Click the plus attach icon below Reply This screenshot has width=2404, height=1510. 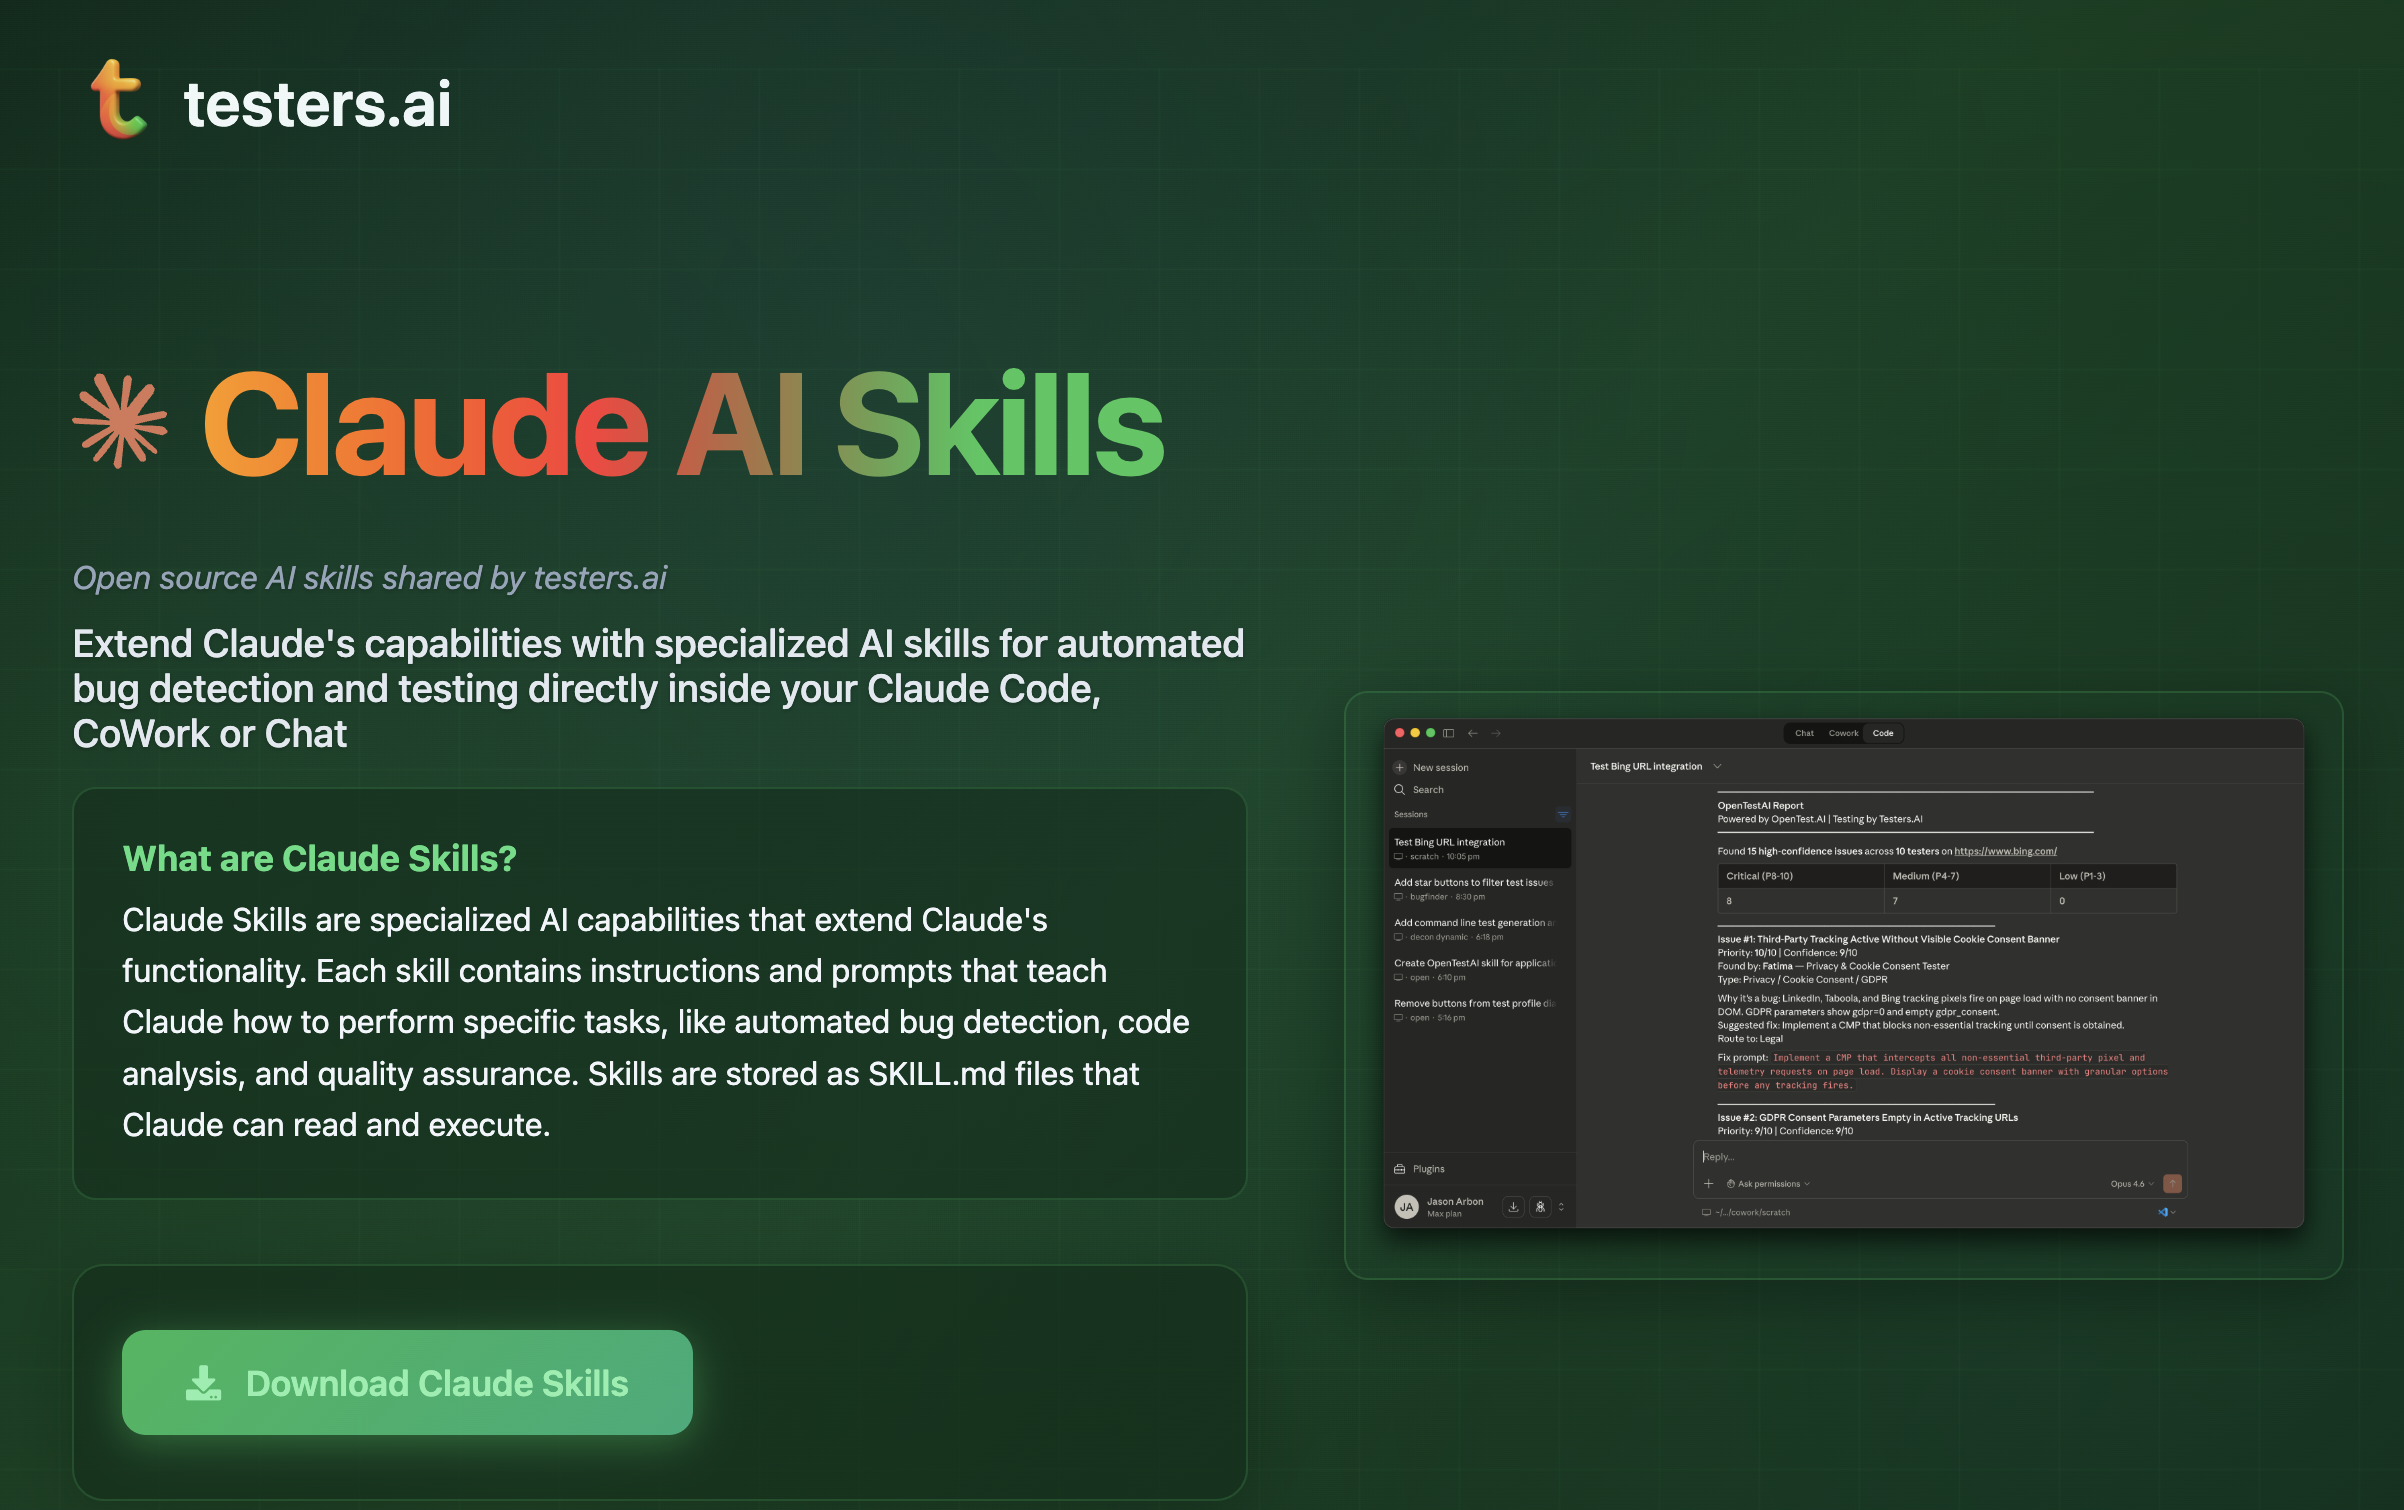1708,1183
